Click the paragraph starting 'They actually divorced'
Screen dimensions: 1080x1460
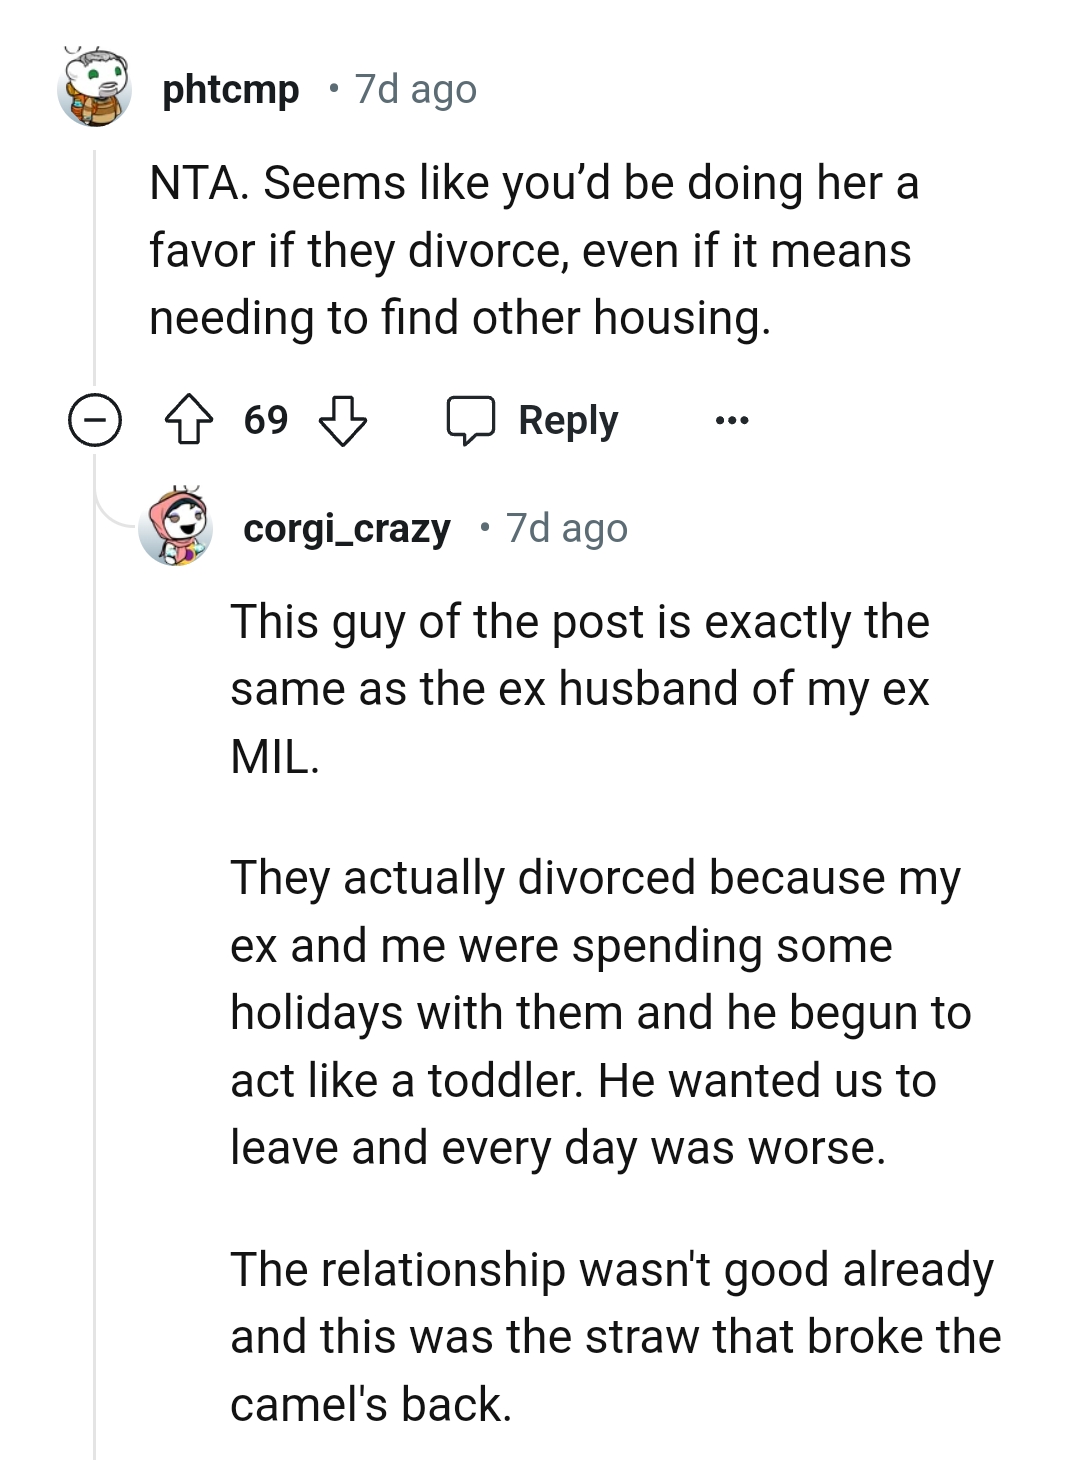click(x=600, y=1012)
